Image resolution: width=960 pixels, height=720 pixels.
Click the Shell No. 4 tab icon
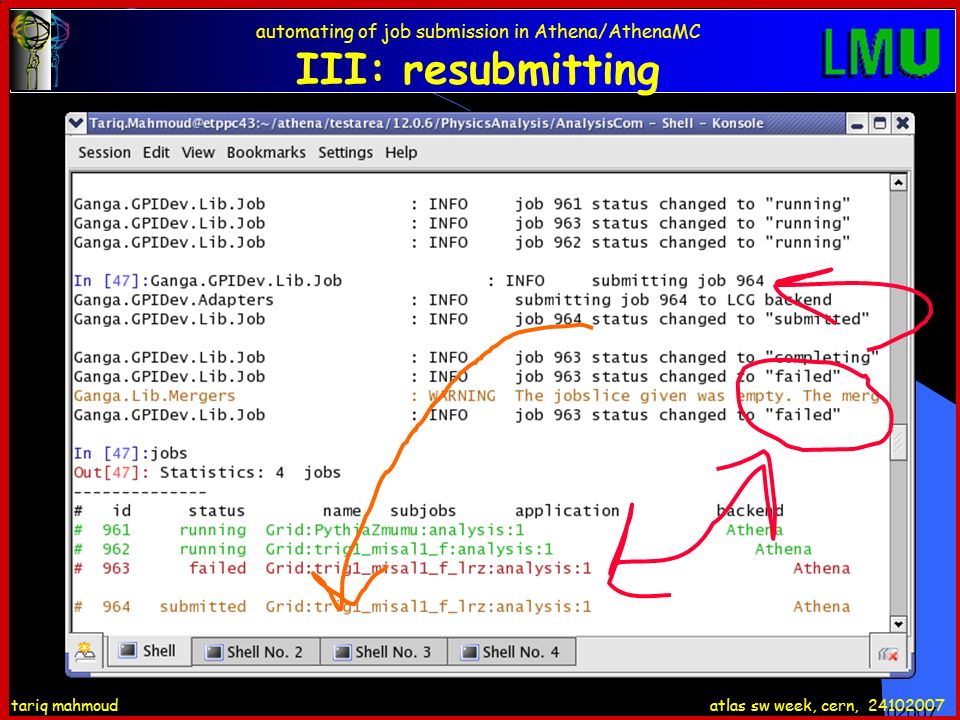pyautogui.click(x=469, y=652)
